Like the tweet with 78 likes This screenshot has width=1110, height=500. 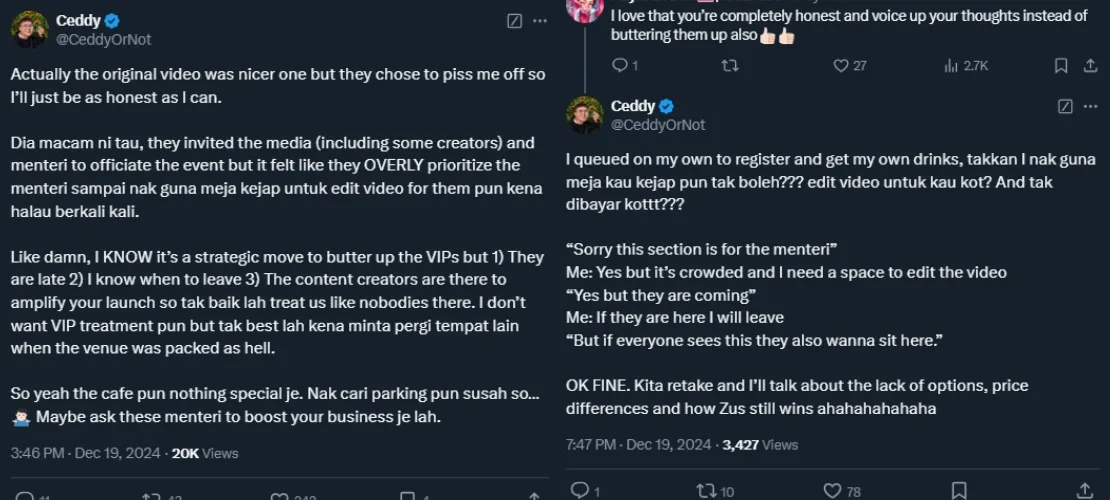click(832, 490)
